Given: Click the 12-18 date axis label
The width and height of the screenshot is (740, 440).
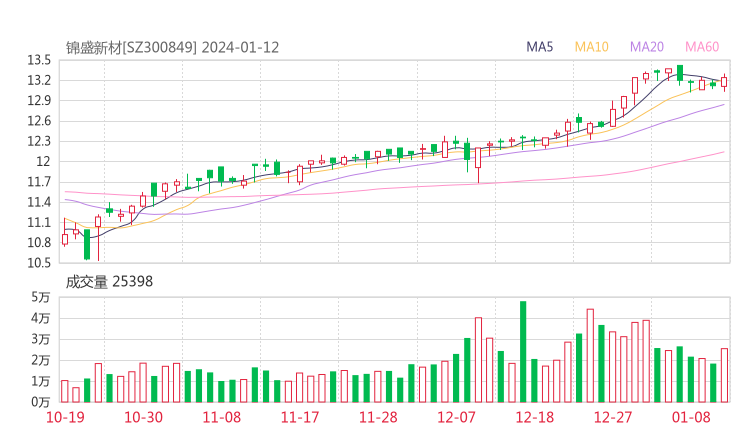Looking at the screenshot, I should pyautogui.click(x=535, y=417).
